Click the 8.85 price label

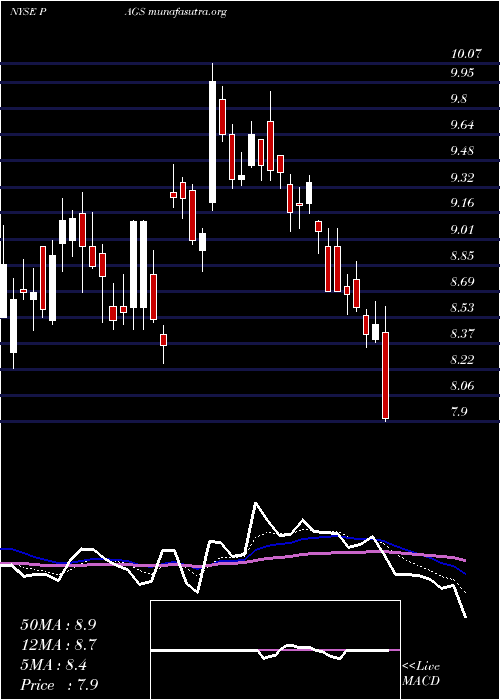[462, 256]
